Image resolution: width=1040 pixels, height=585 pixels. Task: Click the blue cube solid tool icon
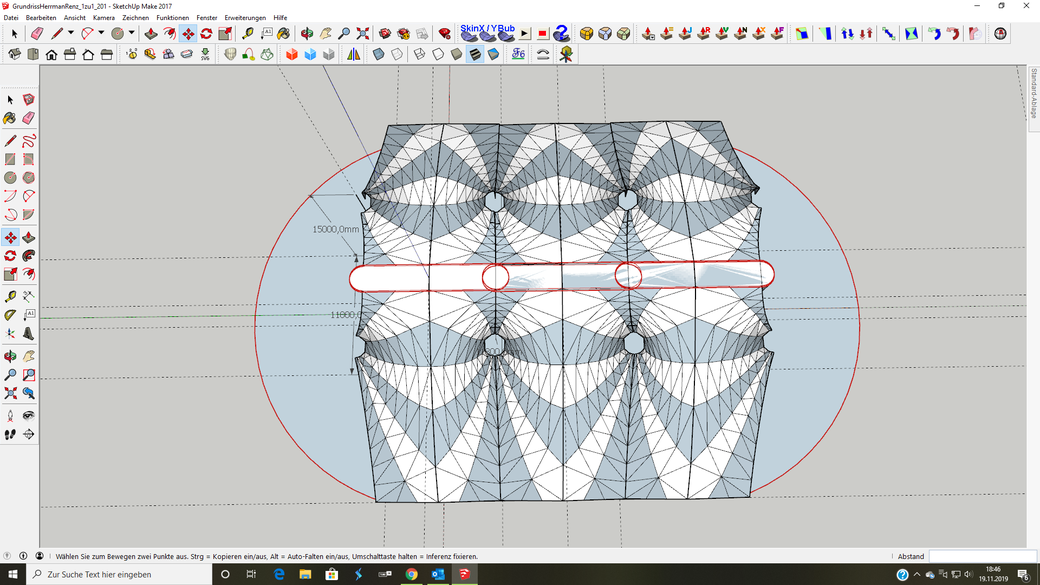pos(310,54)
